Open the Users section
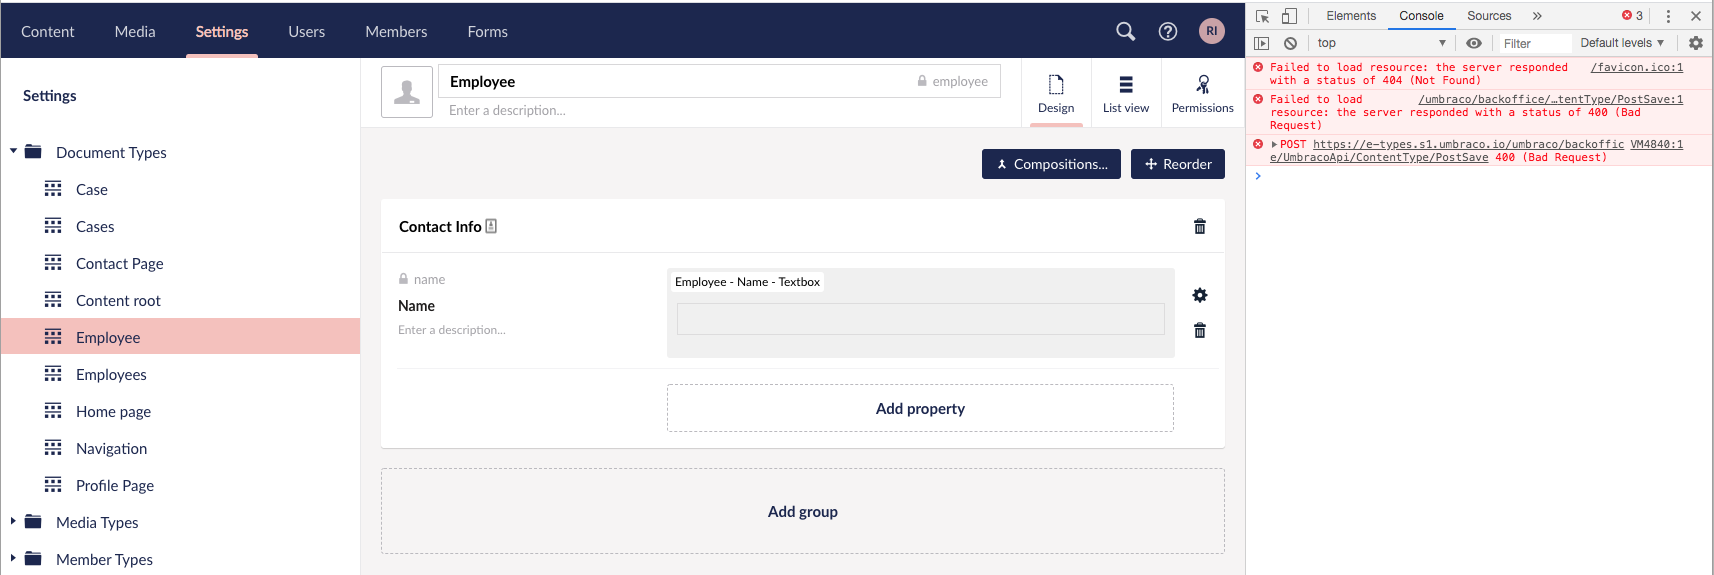 pos(307,32)
